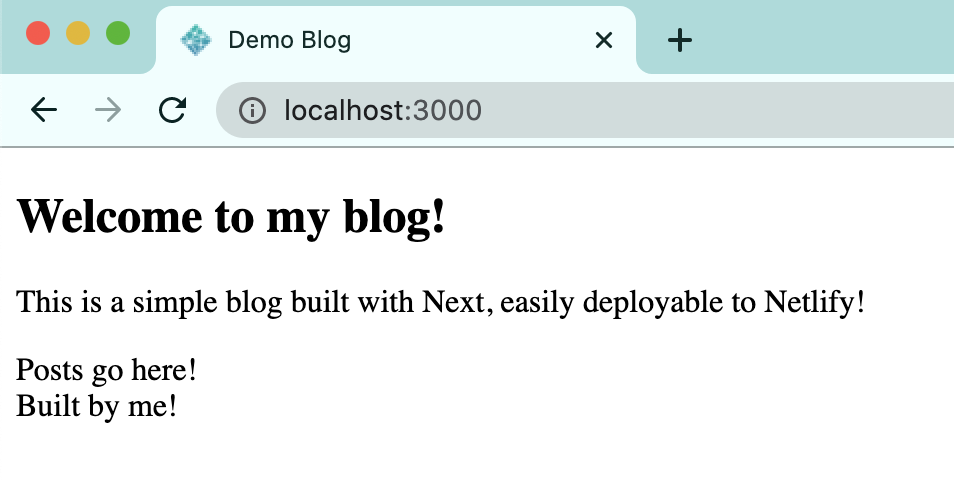
Task: Click the word "Netlify" in the description
Action: 810,301
